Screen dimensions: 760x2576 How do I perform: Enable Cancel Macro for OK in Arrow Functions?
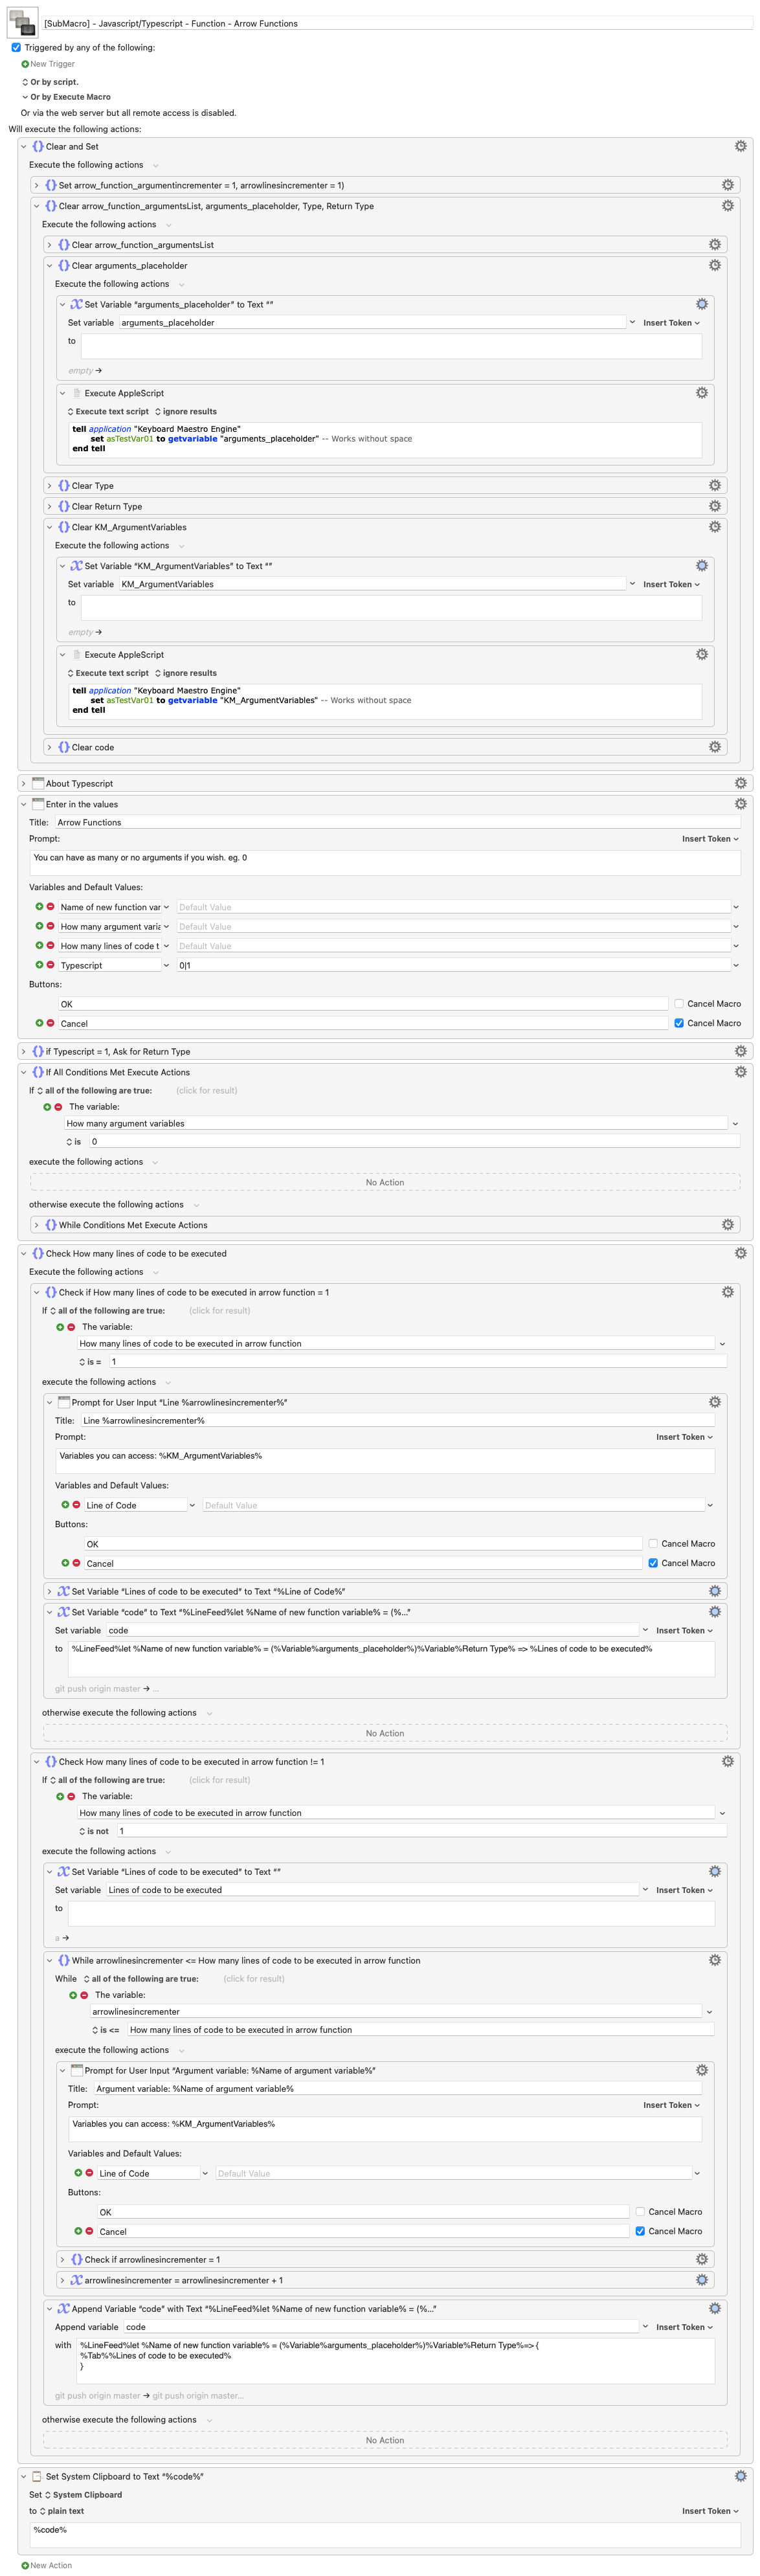[679, 1003]
